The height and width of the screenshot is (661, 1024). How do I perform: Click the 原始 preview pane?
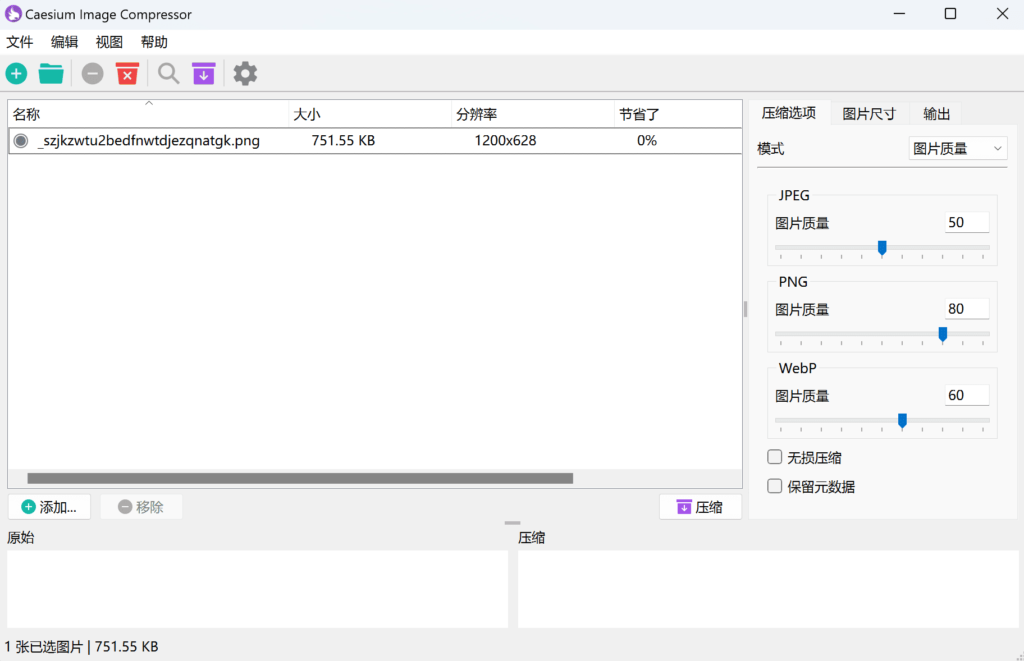tap(257, 589)
